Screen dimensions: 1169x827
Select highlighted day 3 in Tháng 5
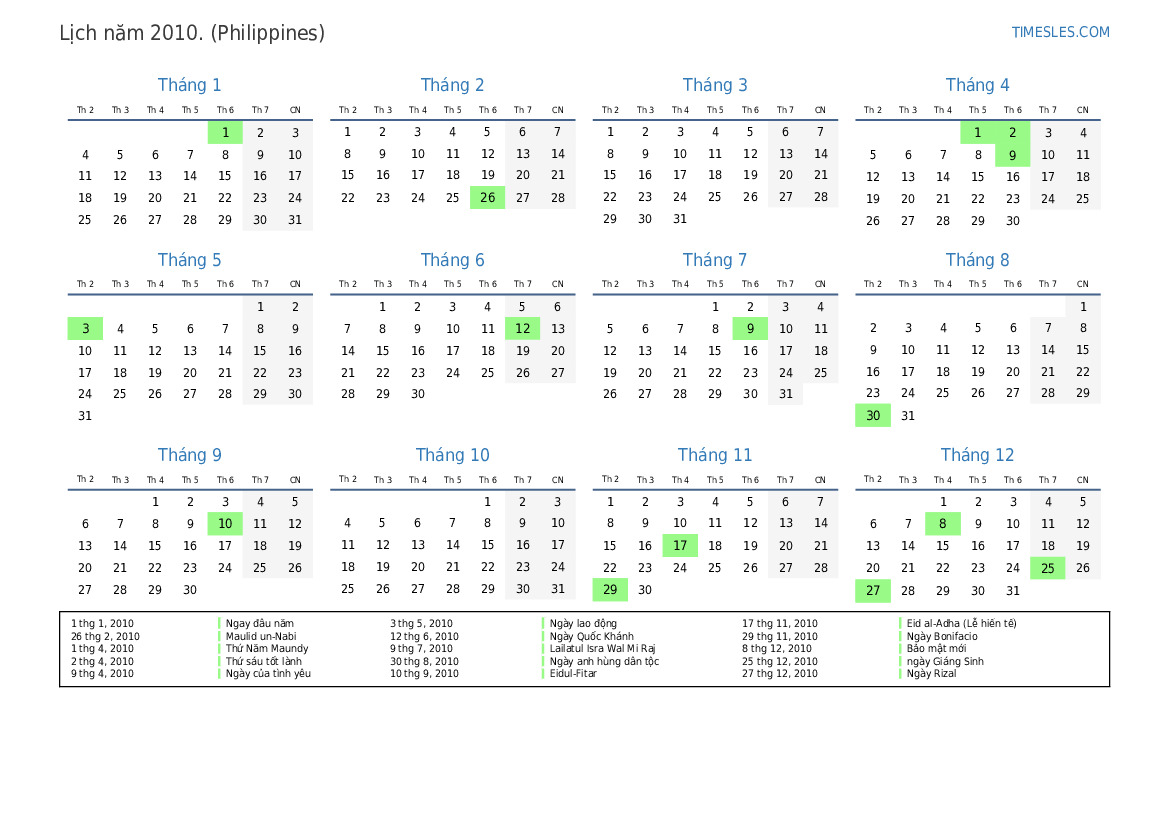click(85, 328)
